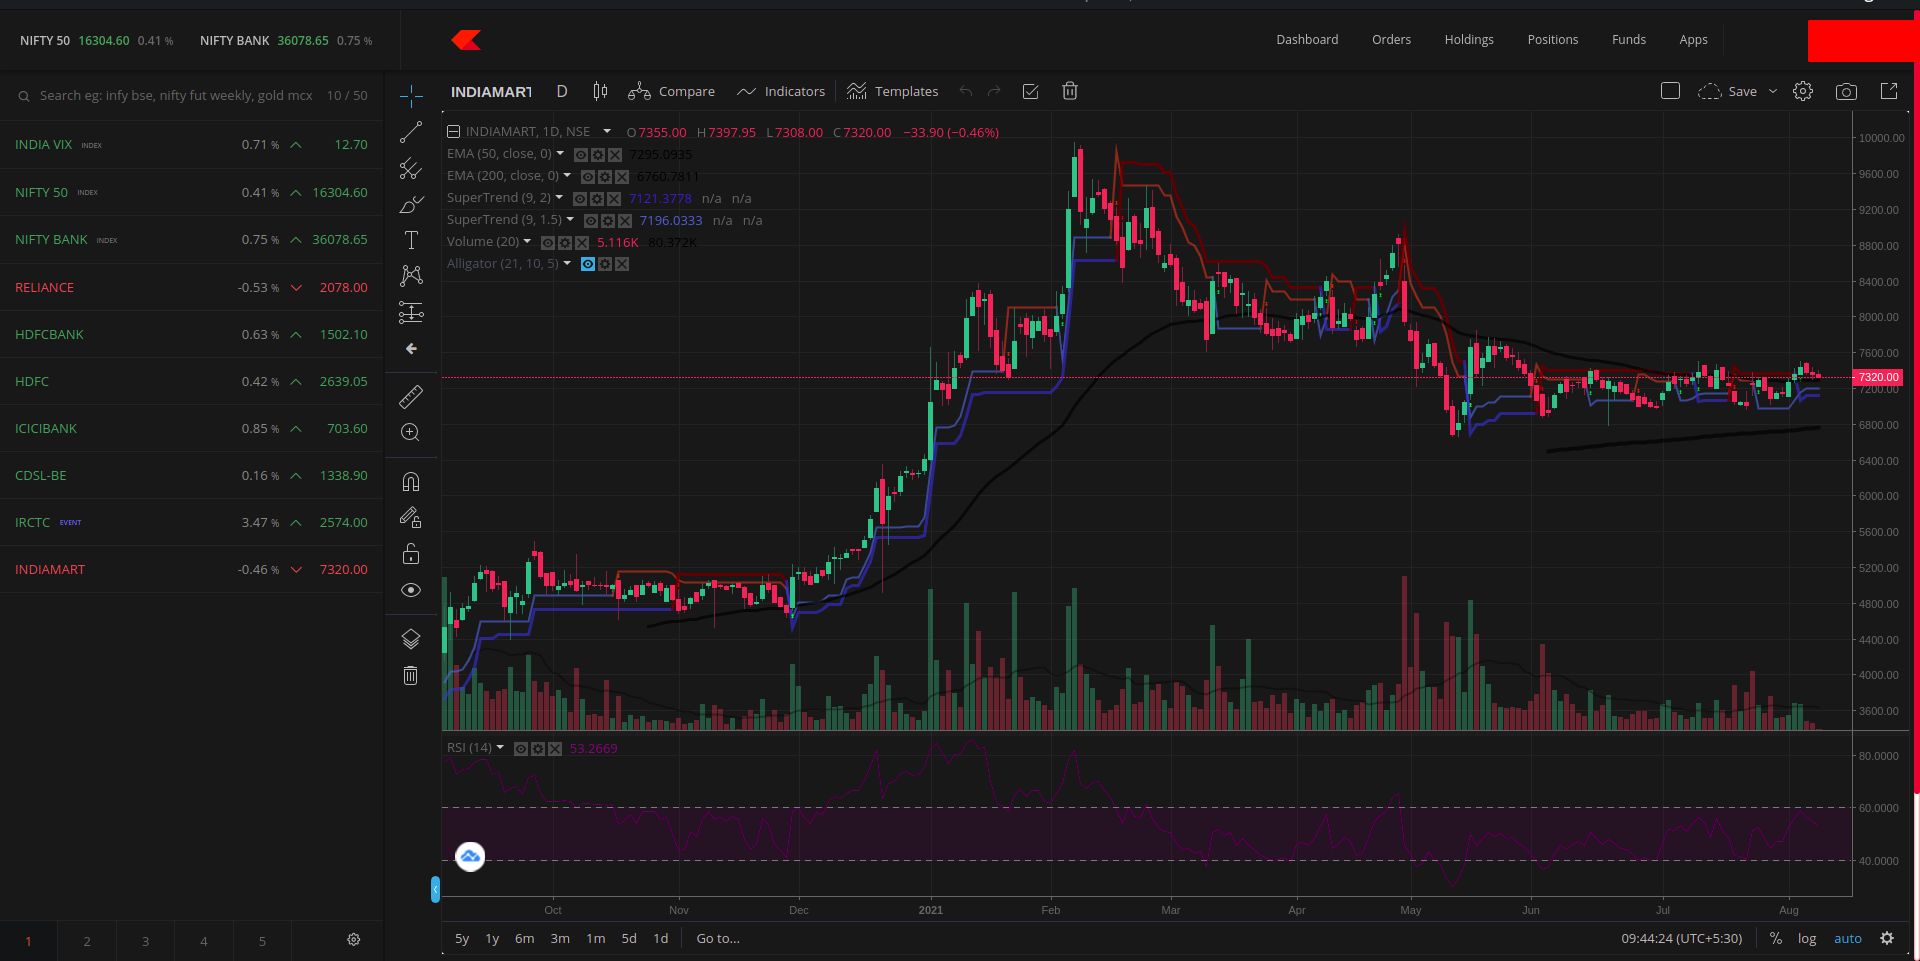Select IRCTC in the watchlist
The image size is (1920, 961).
coord(191,522)
